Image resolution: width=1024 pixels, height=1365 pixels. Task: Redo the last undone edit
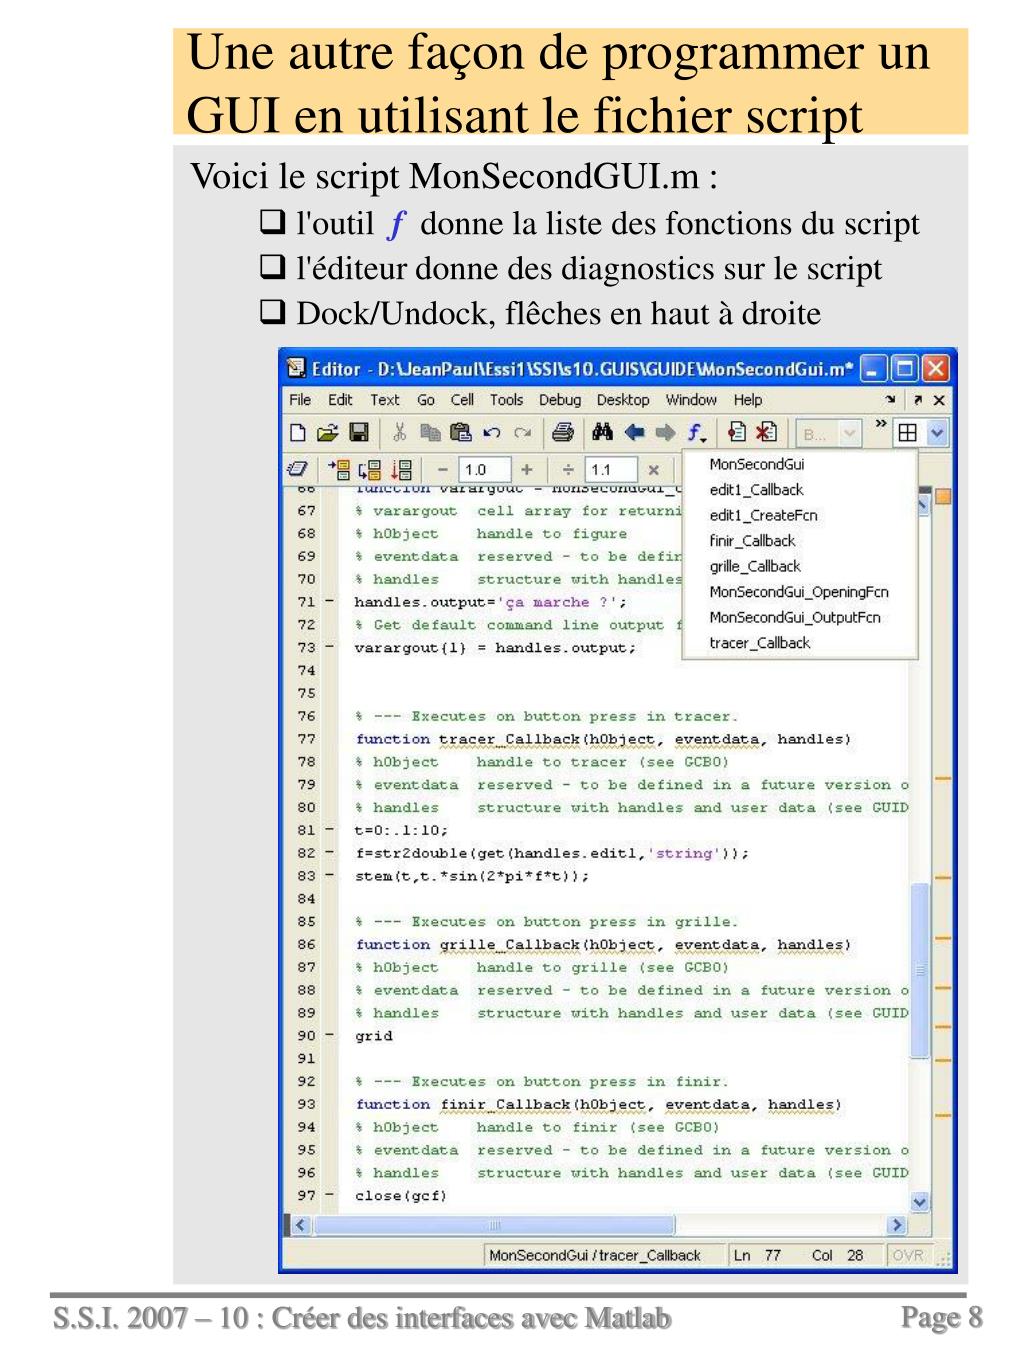522,433
